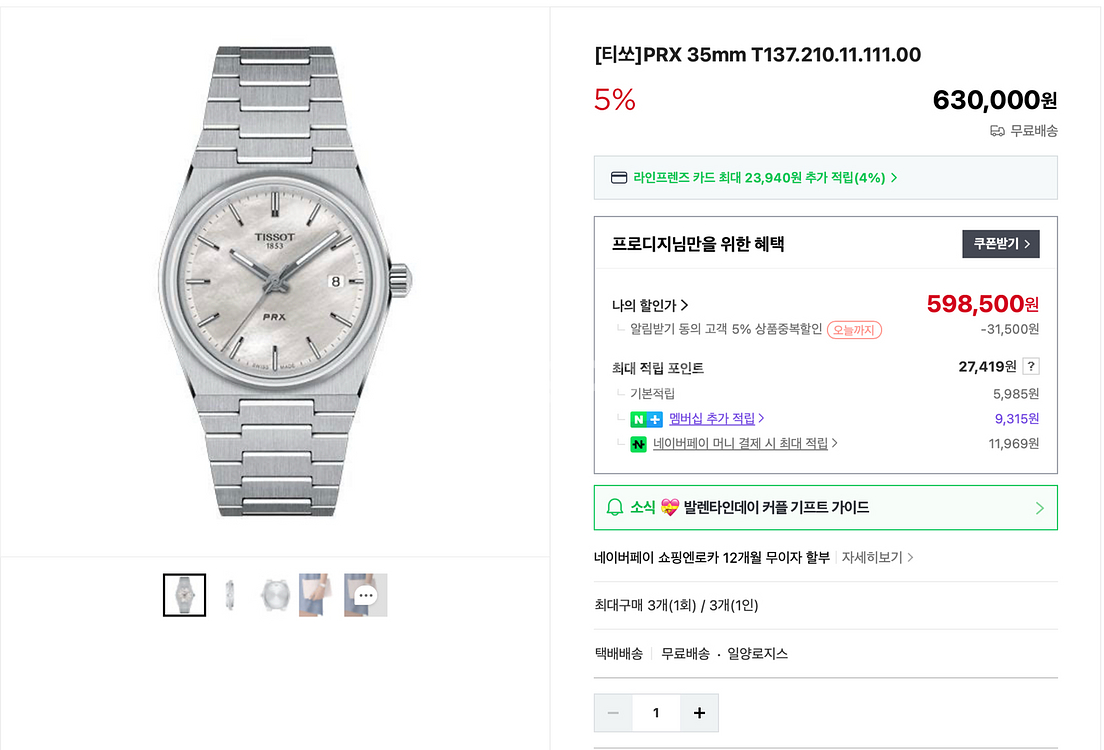Click the help question mark beside 27,419원
Screen dimensions: 1104x750
click(1031, 366)
